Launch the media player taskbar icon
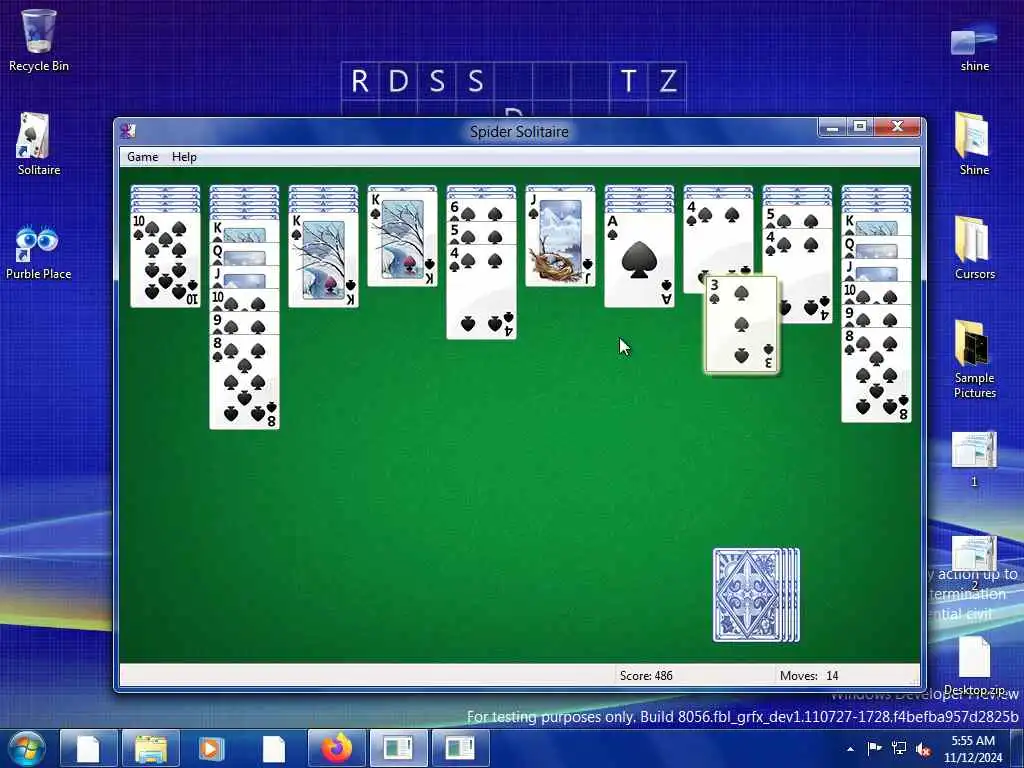The width and height of the screenshot is (1024, 768). coord(211,748)
